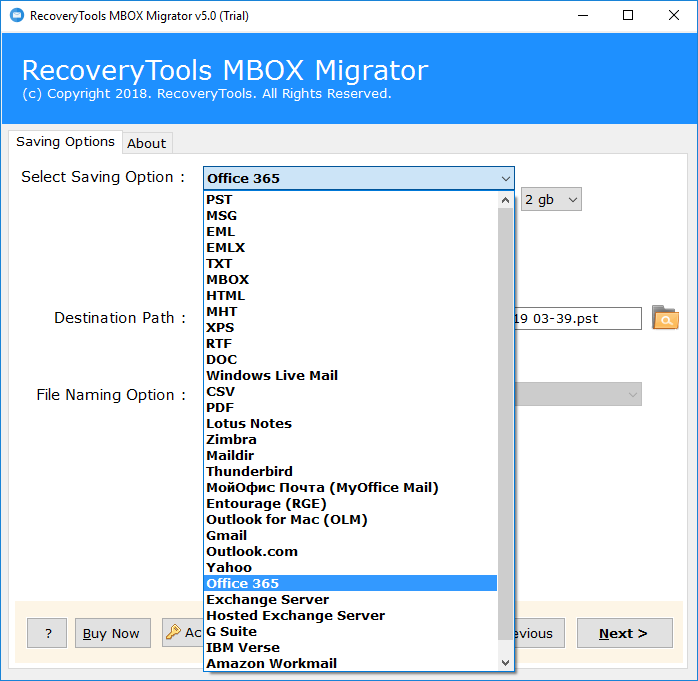Pick Amazon Workmail option

pyautogui.click(x=350, y=663)
